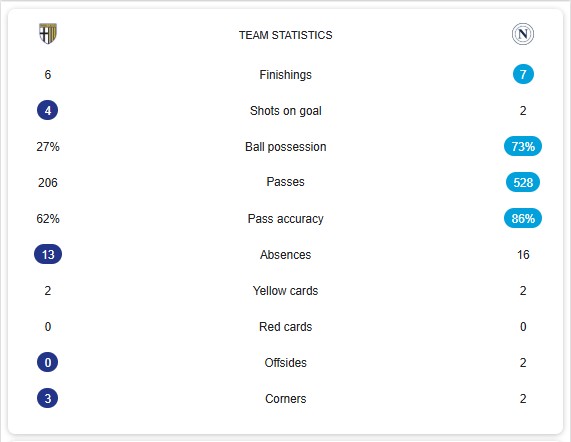Click Parma's highlighted Absences badge 13
The image size is (571, 442).
[x=48, y=254]
